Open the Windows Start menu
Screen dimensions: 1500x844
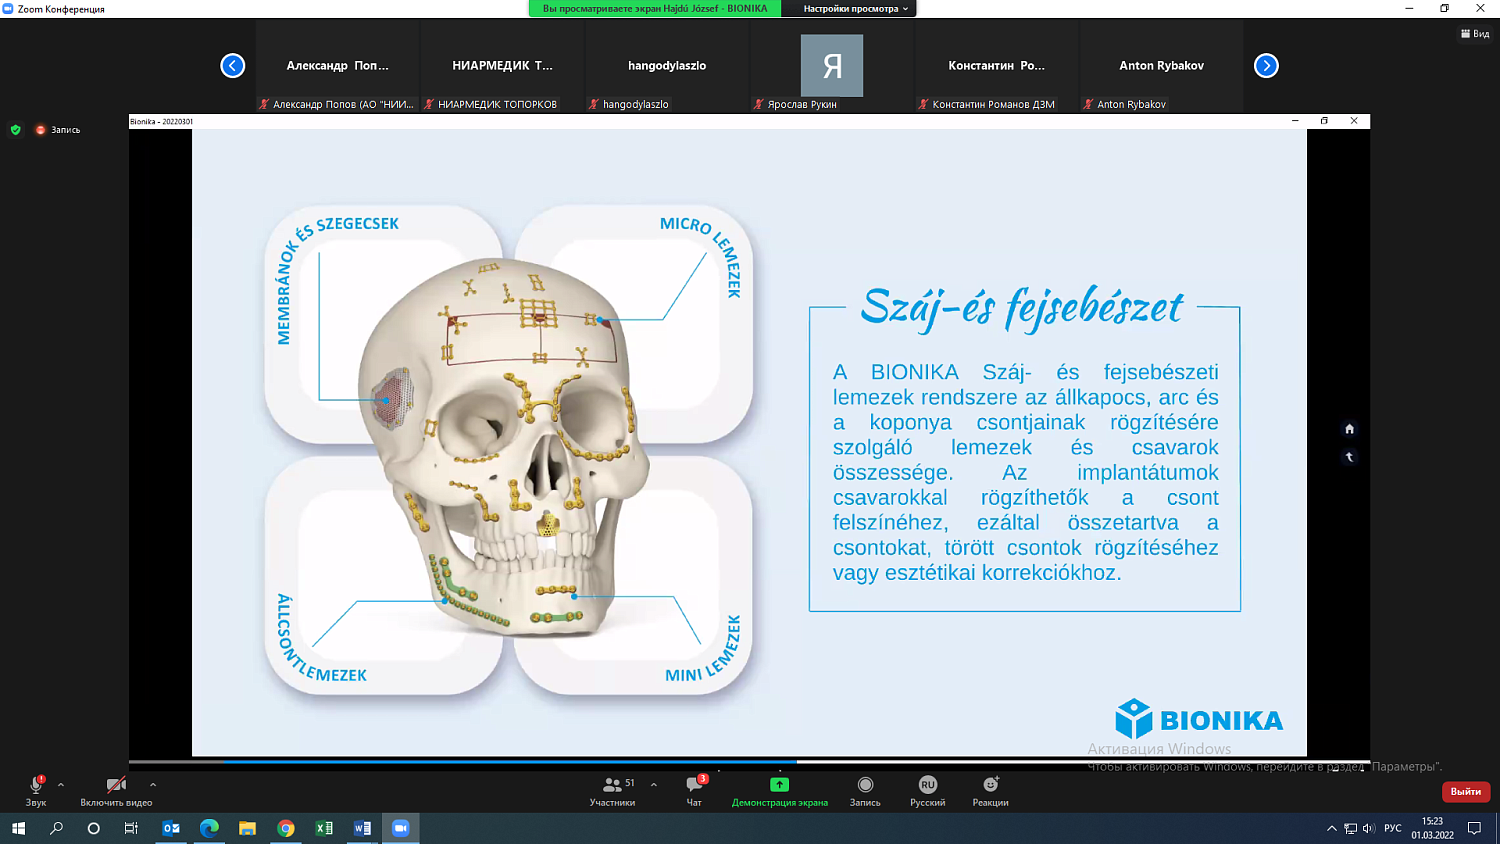(18, 828)
